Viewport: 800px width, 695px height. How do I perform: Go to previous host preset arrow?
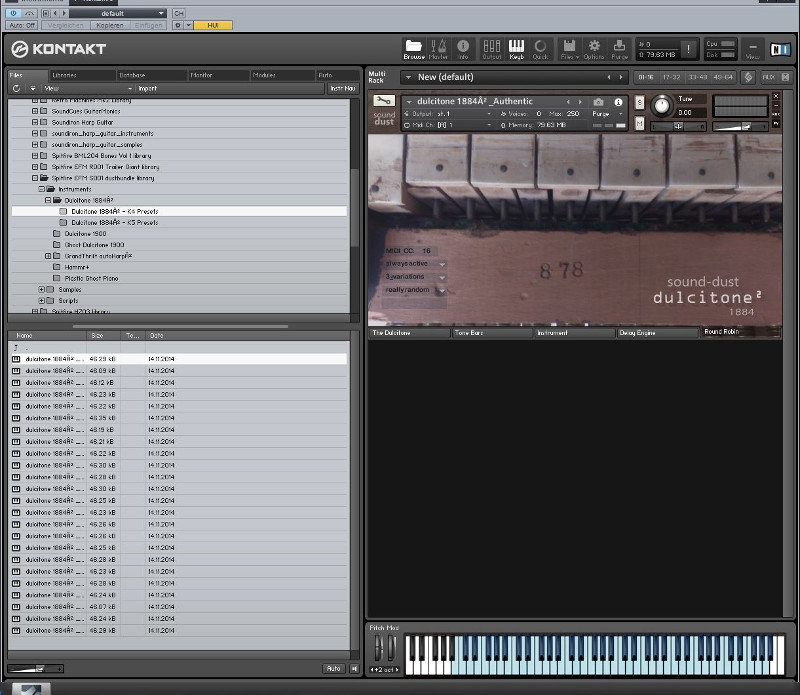55,13
